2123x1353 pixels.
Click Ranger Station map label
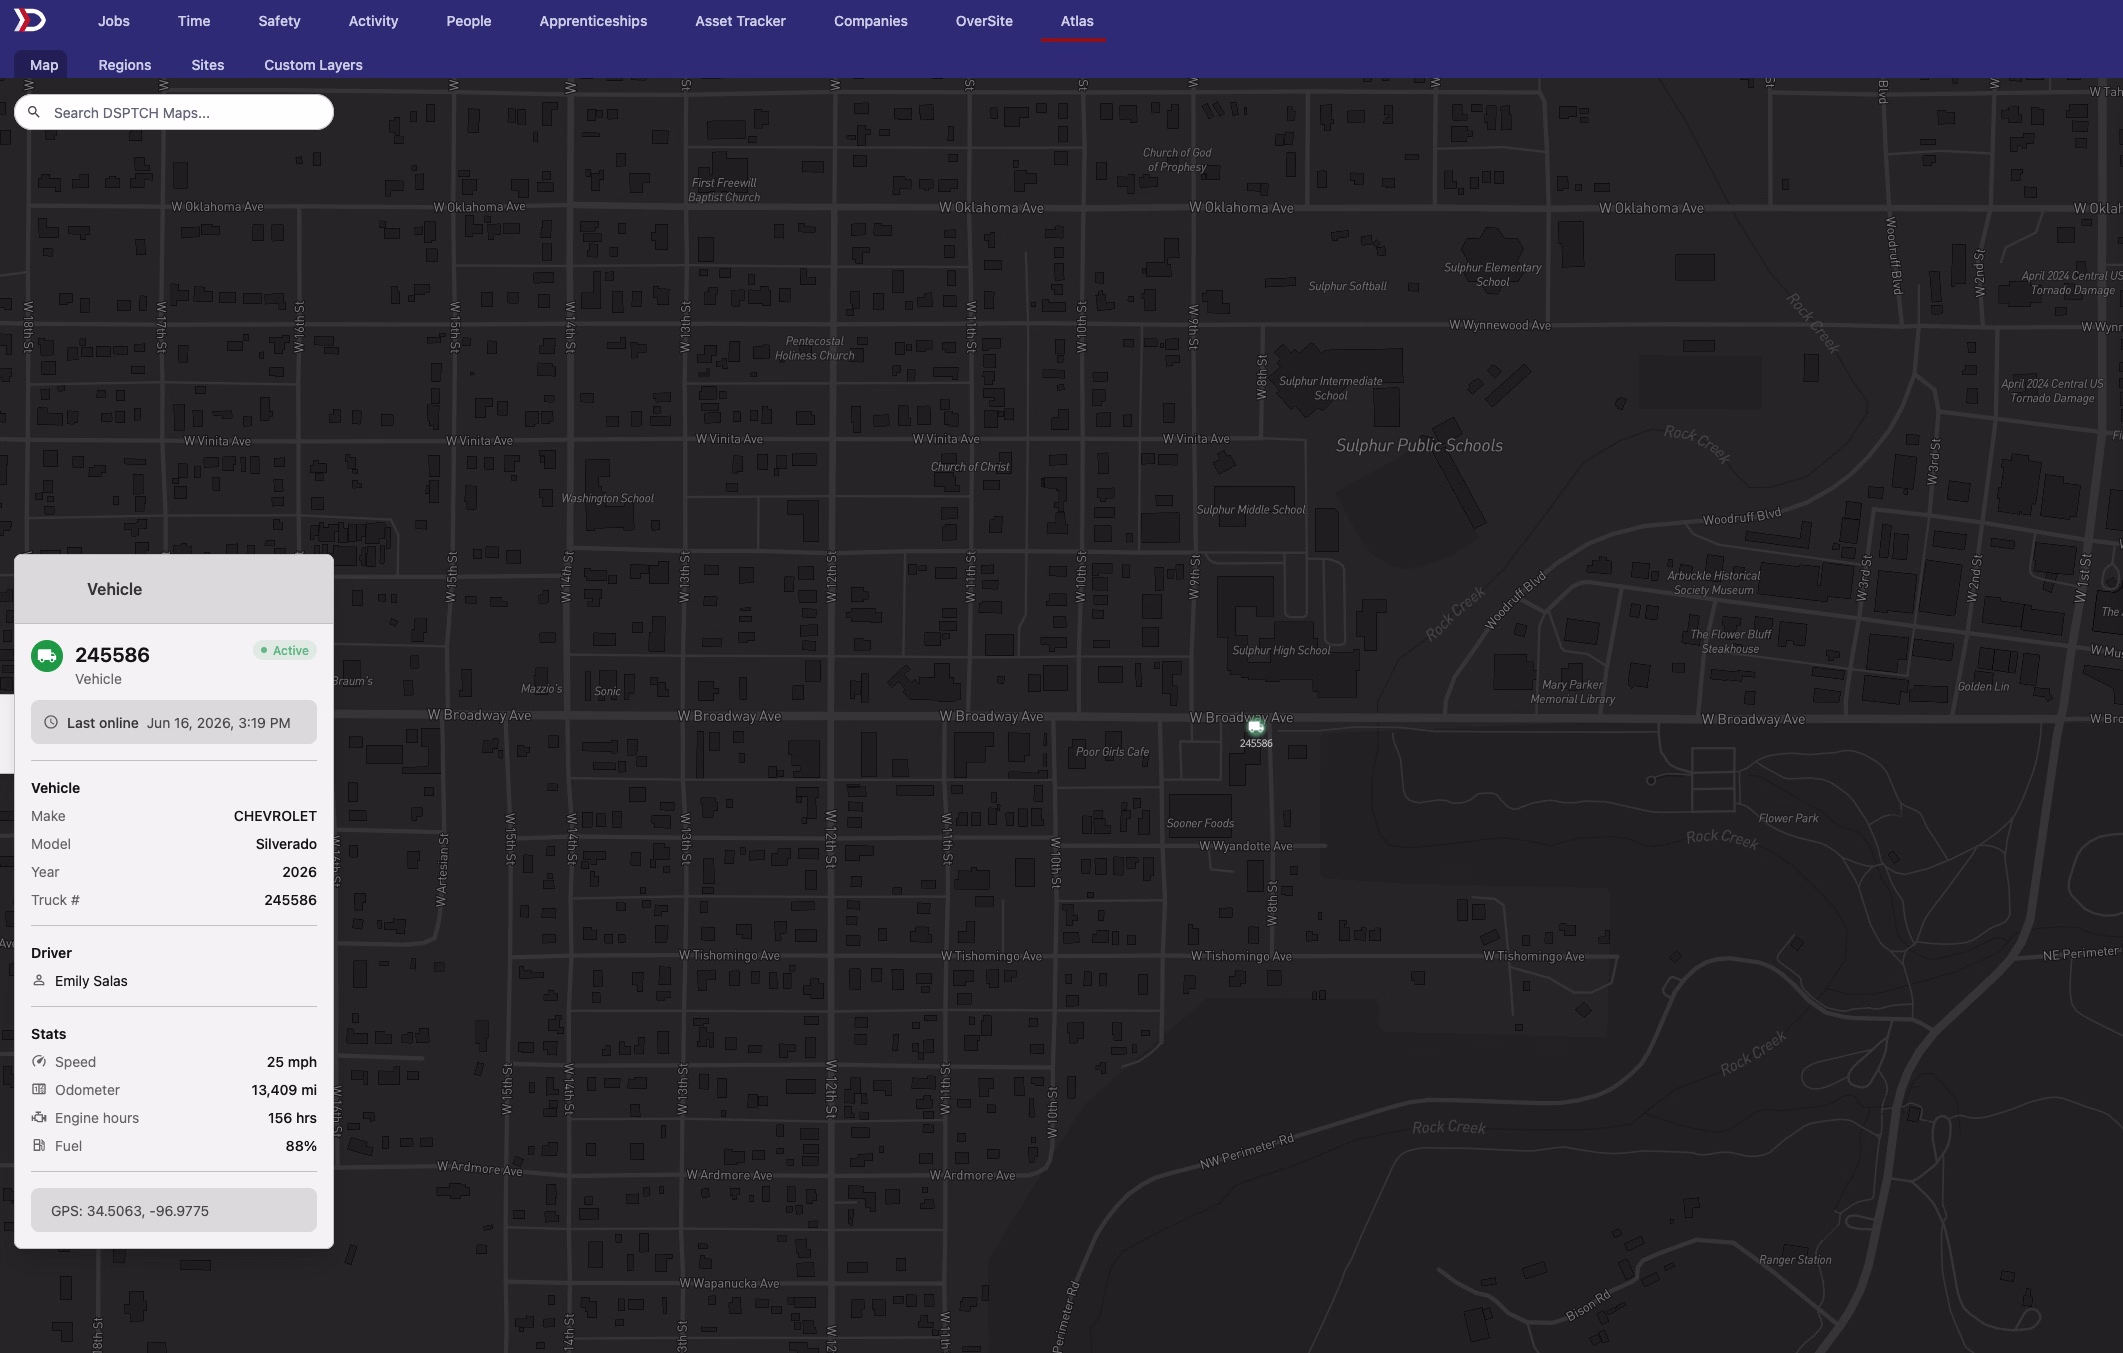(1795, 1259)
